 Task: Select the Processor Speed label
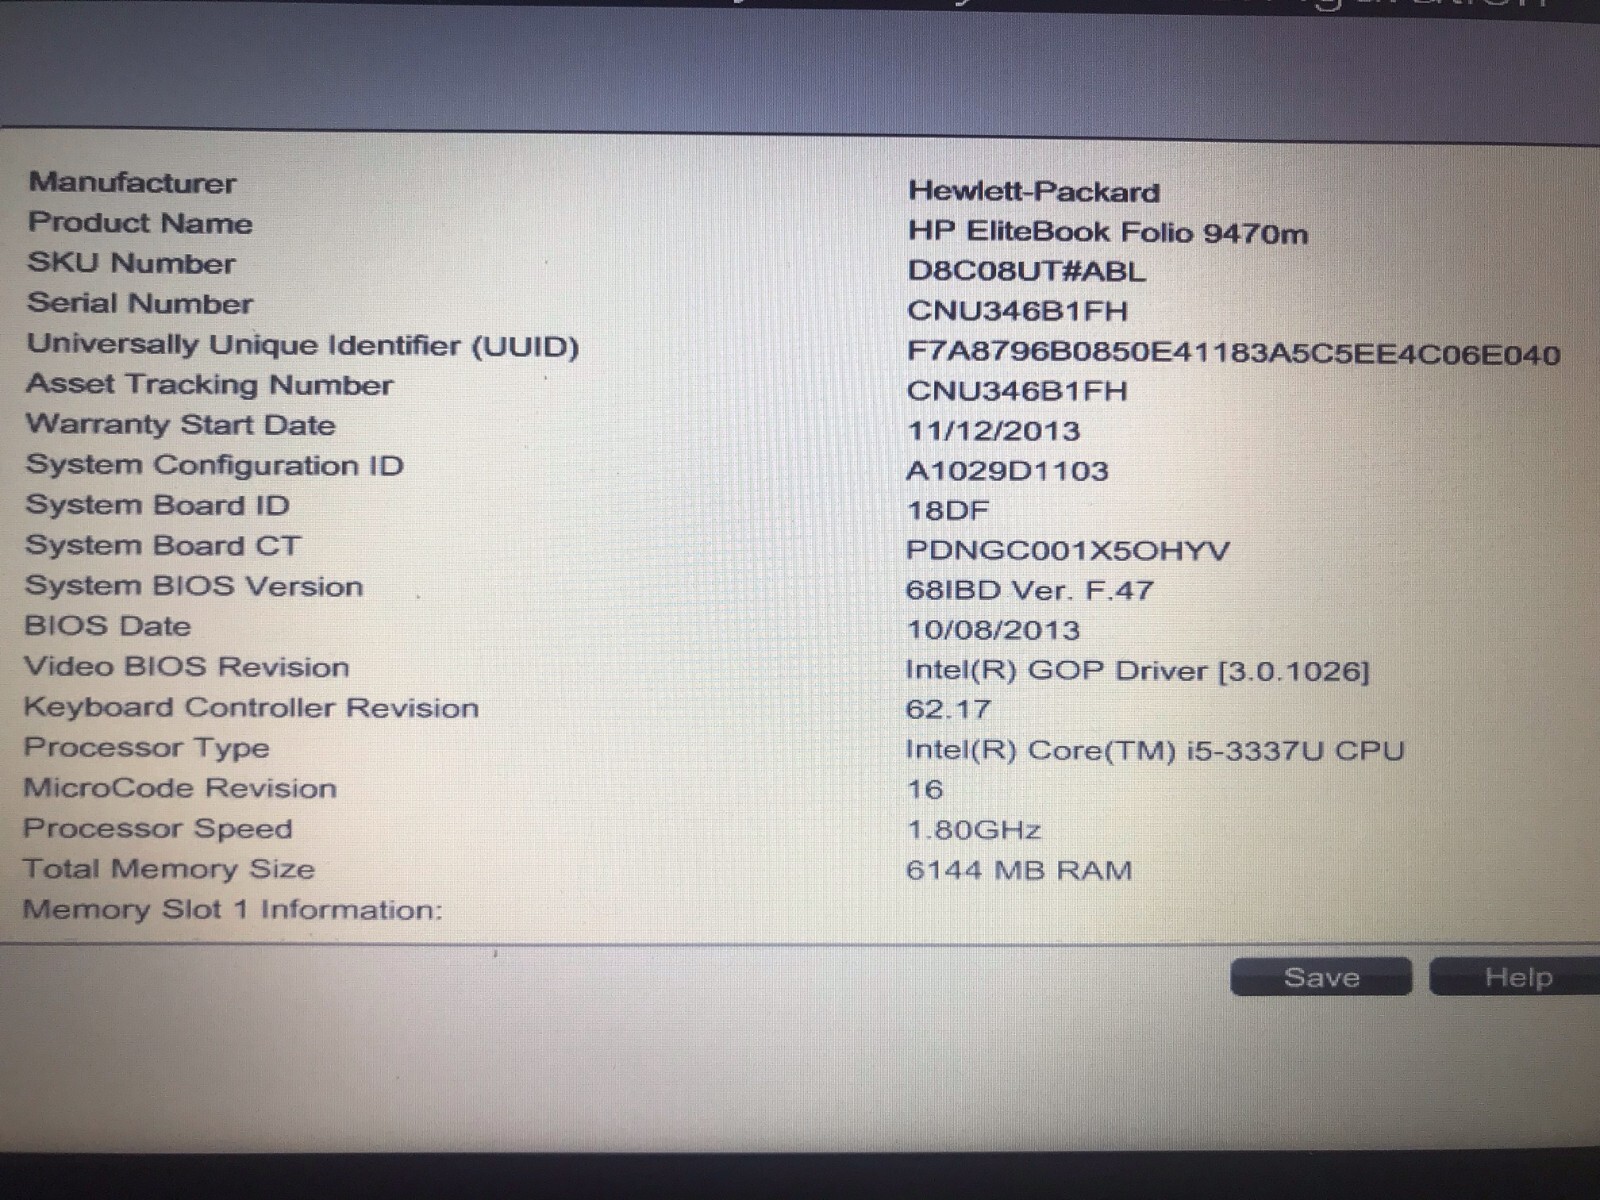point(158,829)
